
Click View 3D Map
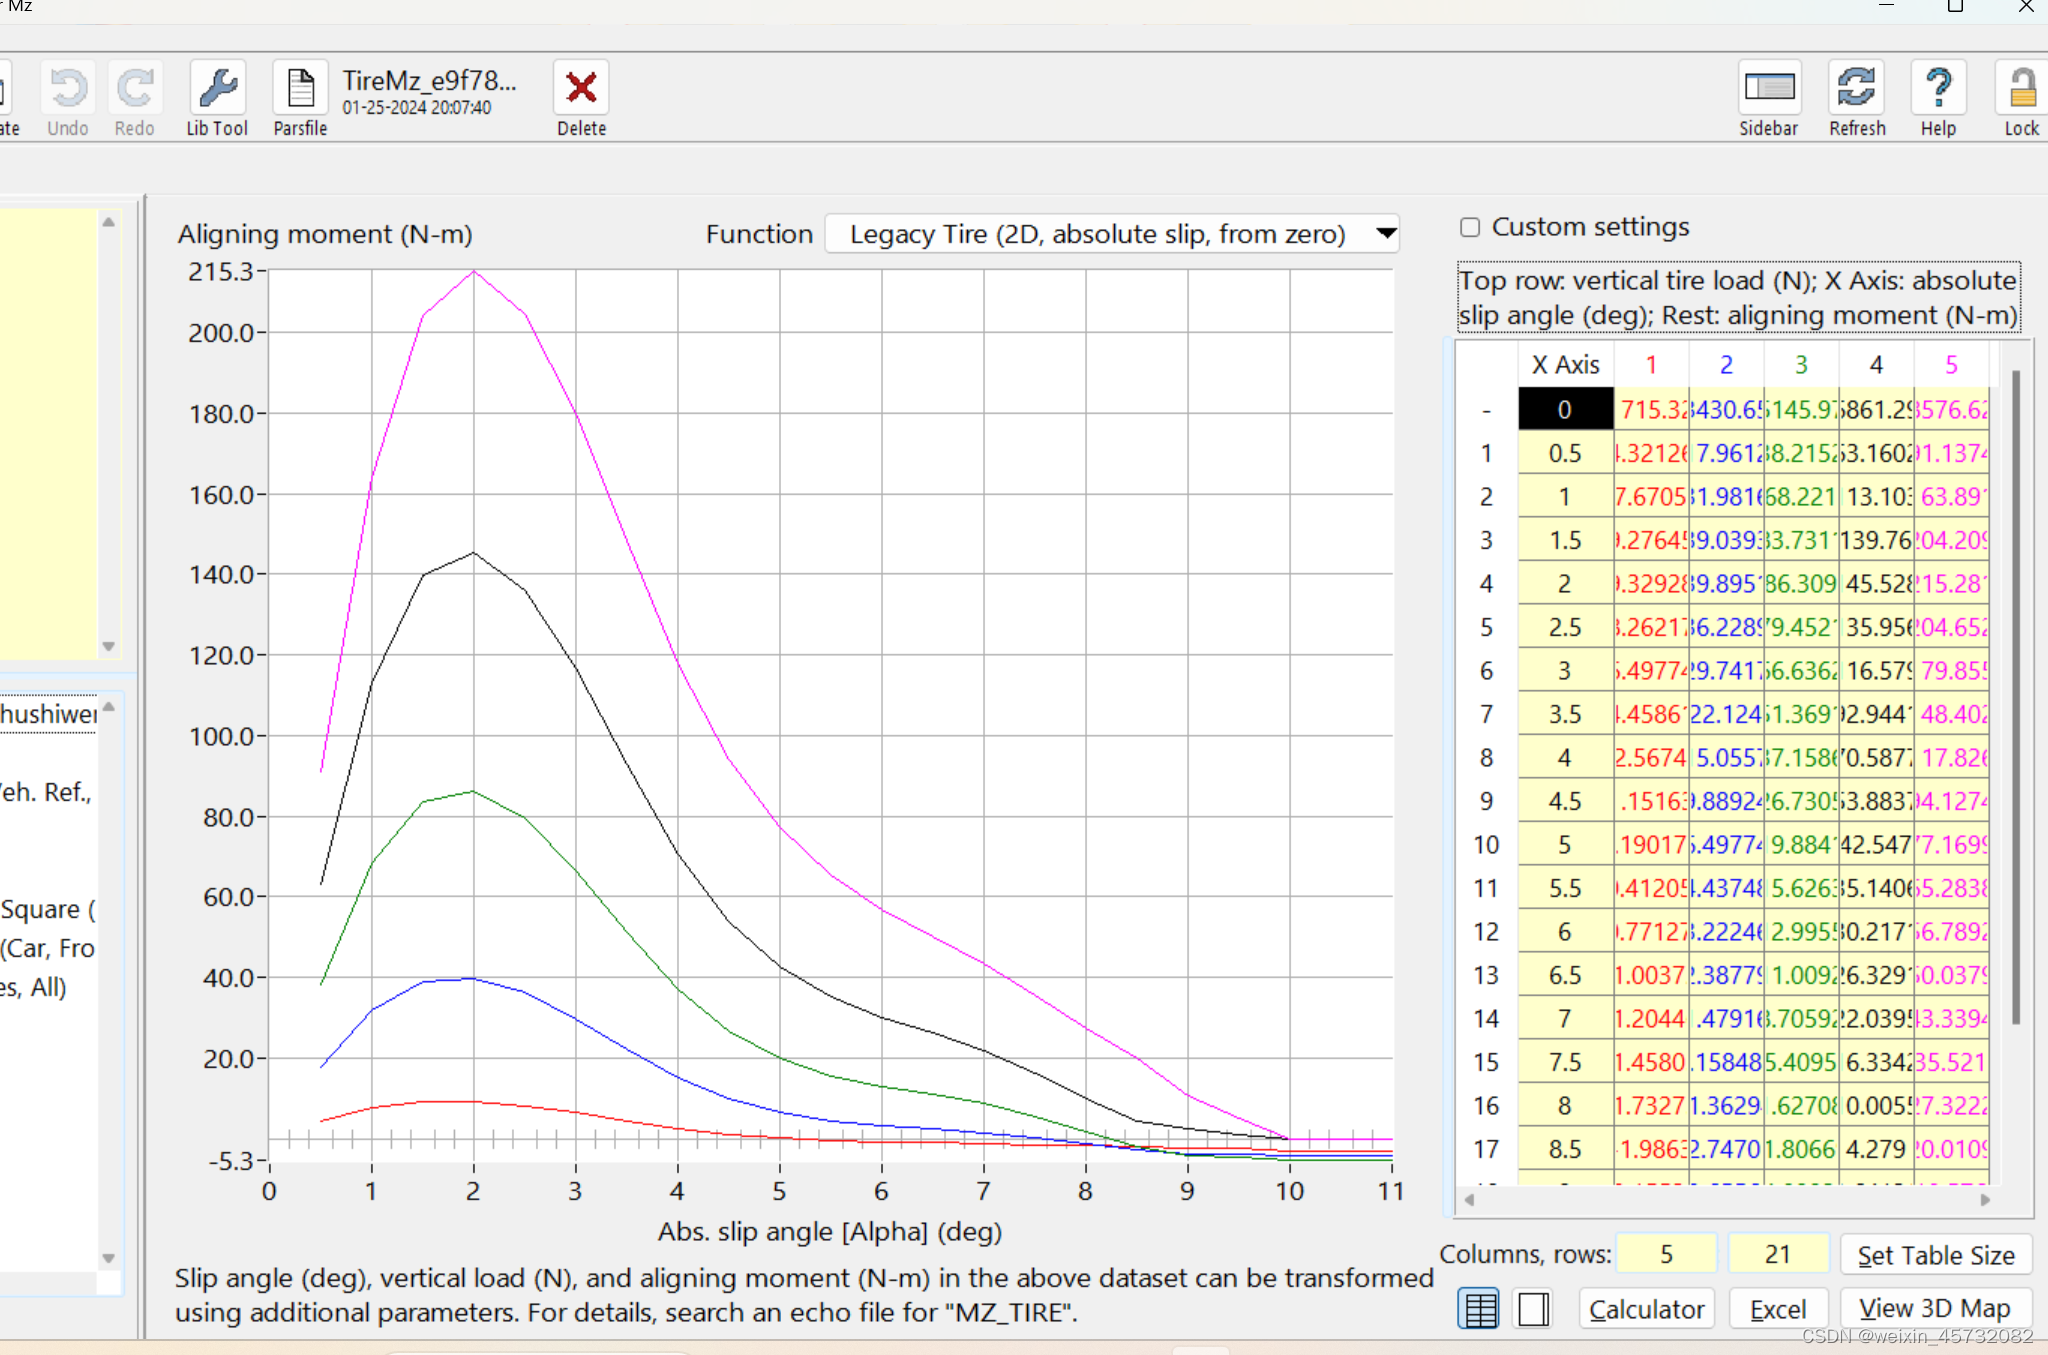click(x=1932, y=1308)
